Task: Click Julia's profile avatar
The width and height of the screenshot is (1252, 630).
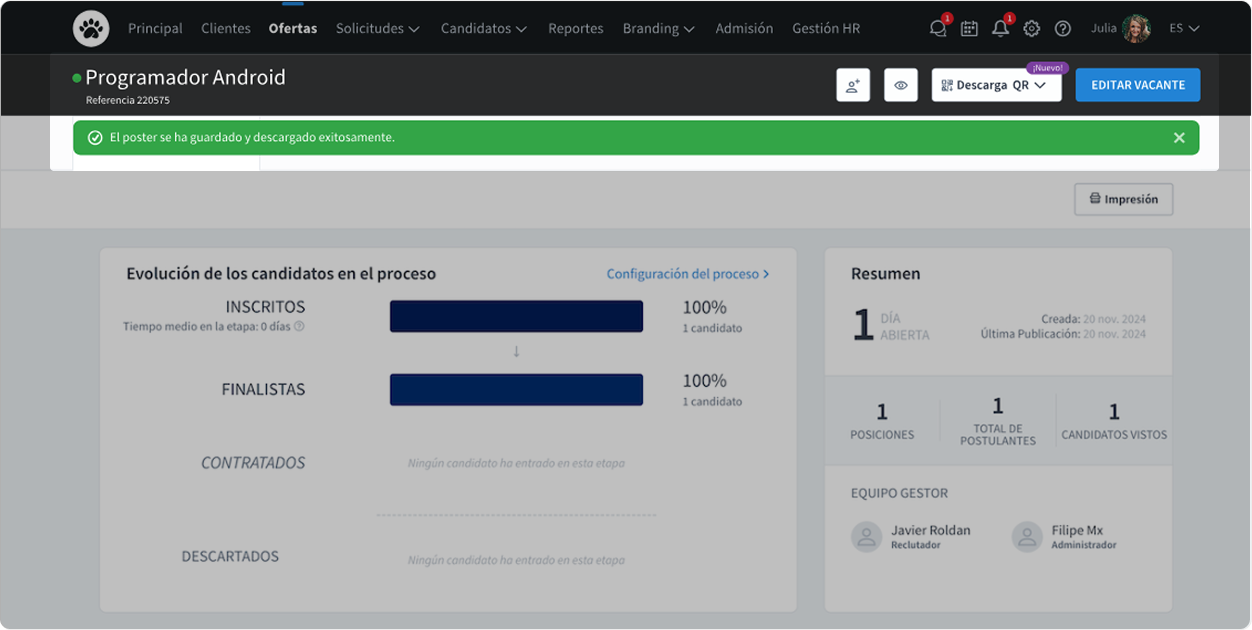Action: pos(1136,28)
